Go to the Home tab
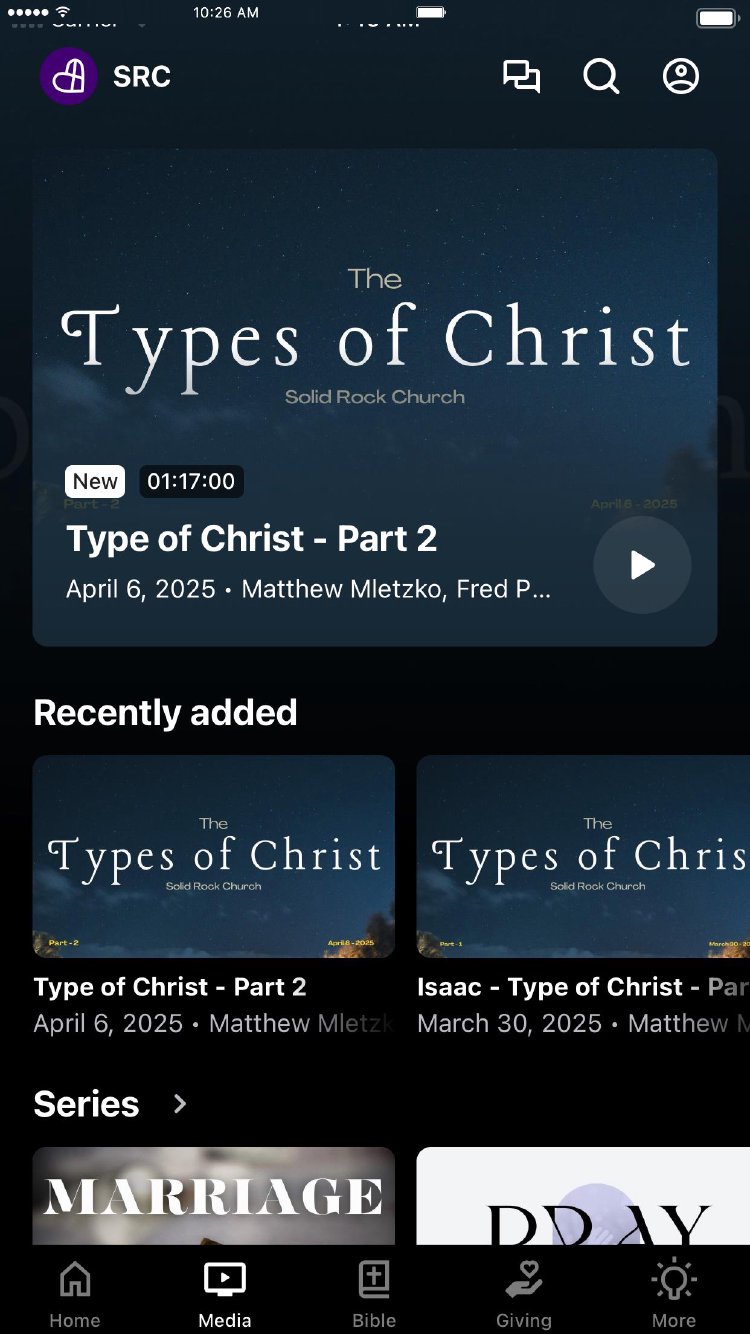The width and height of the screenshot is (750, 1334). coord(75,1294)
